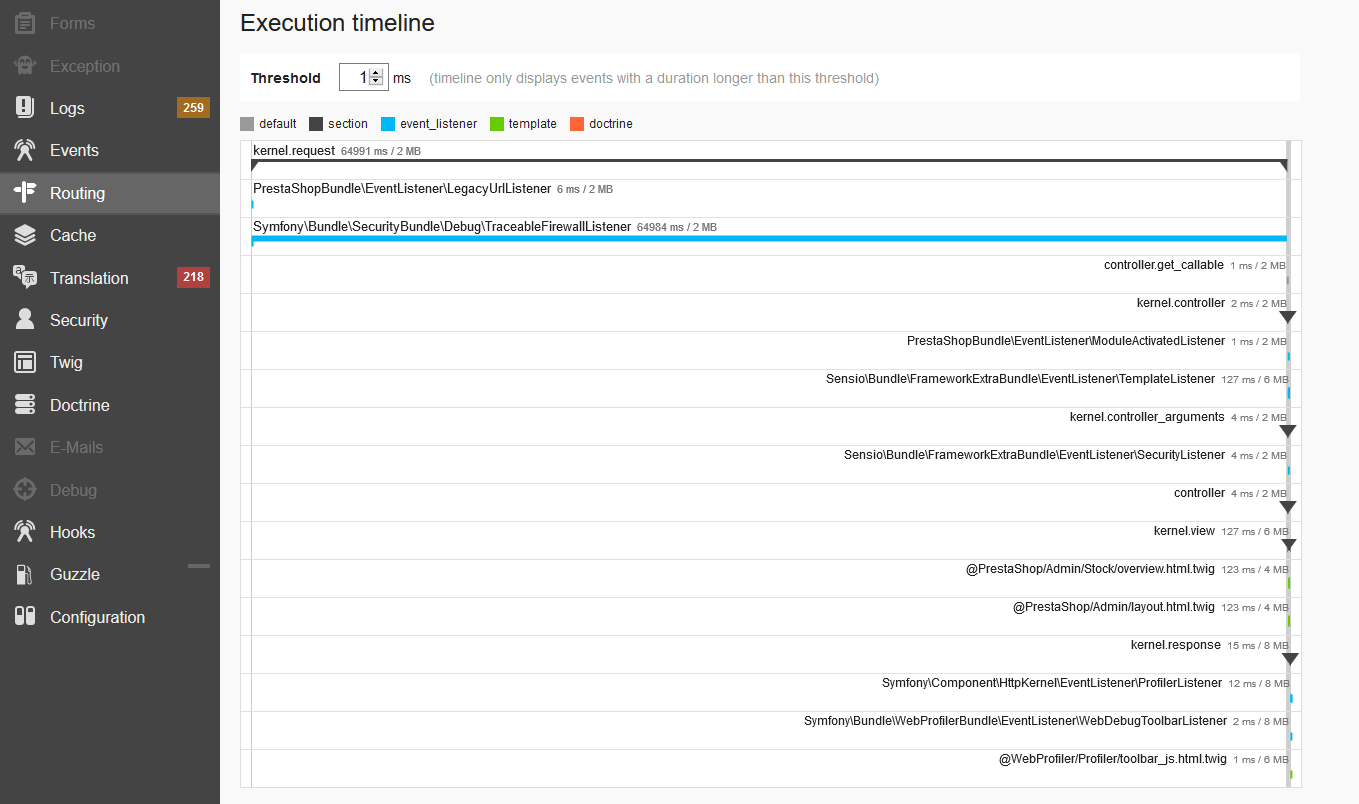Click the kernel.view timeline label

[x=1184, y=531]
